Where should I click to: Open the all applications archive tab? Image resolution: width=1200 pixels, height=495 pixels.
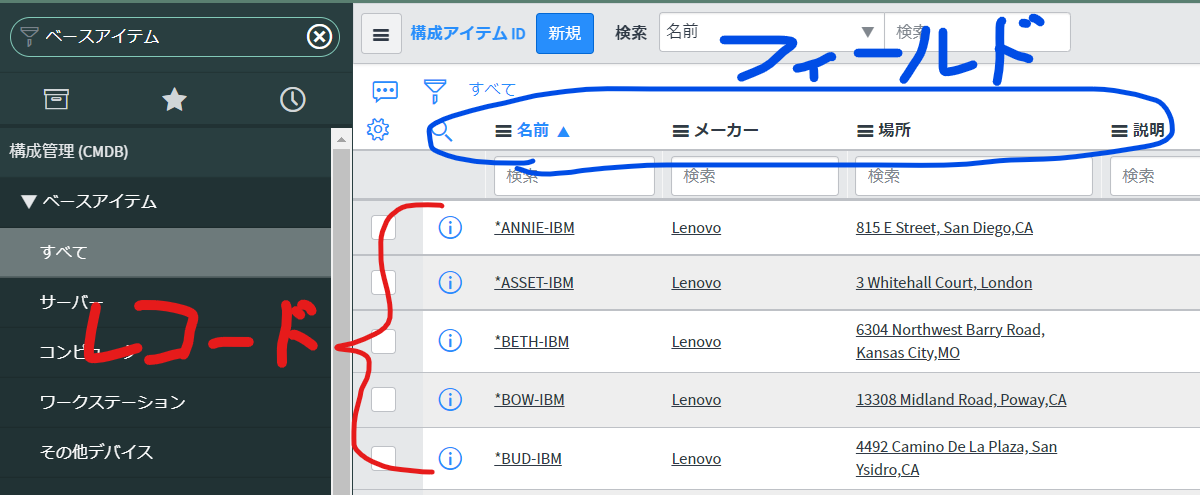pos(56,99)
